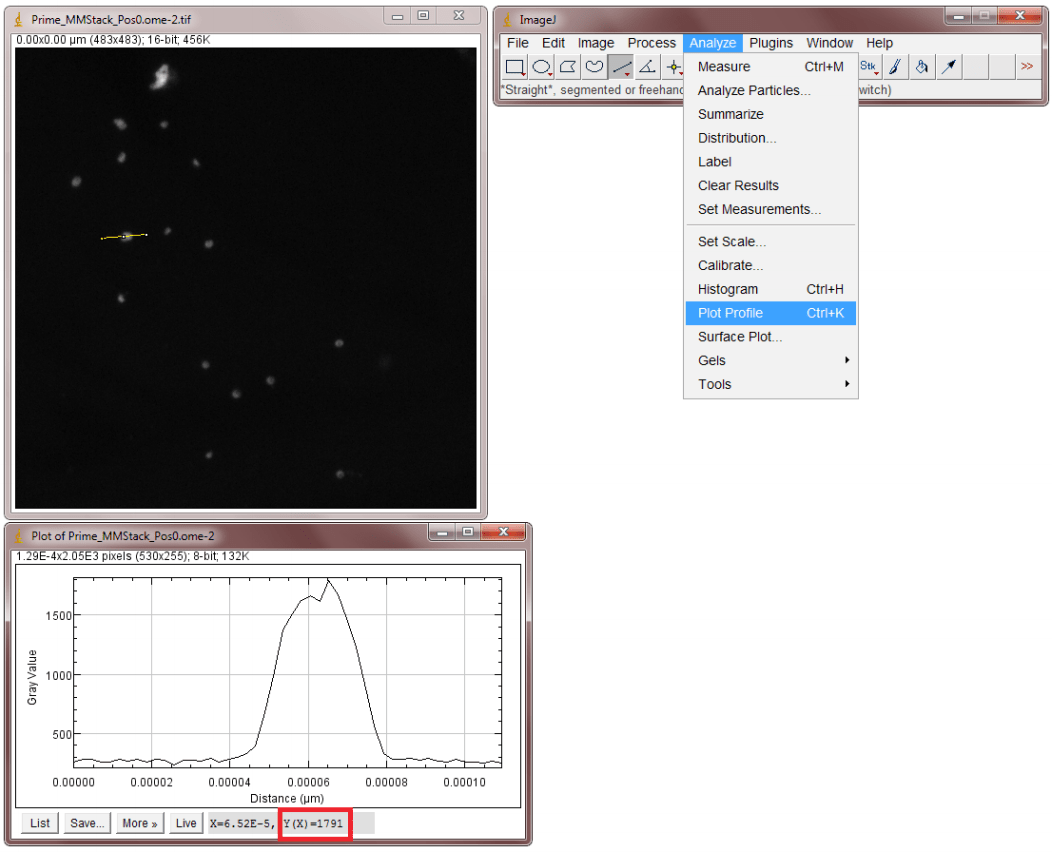Click the bright cell cluster near image top
This screenshot has width=1054, height=853.
click(161, 77)
